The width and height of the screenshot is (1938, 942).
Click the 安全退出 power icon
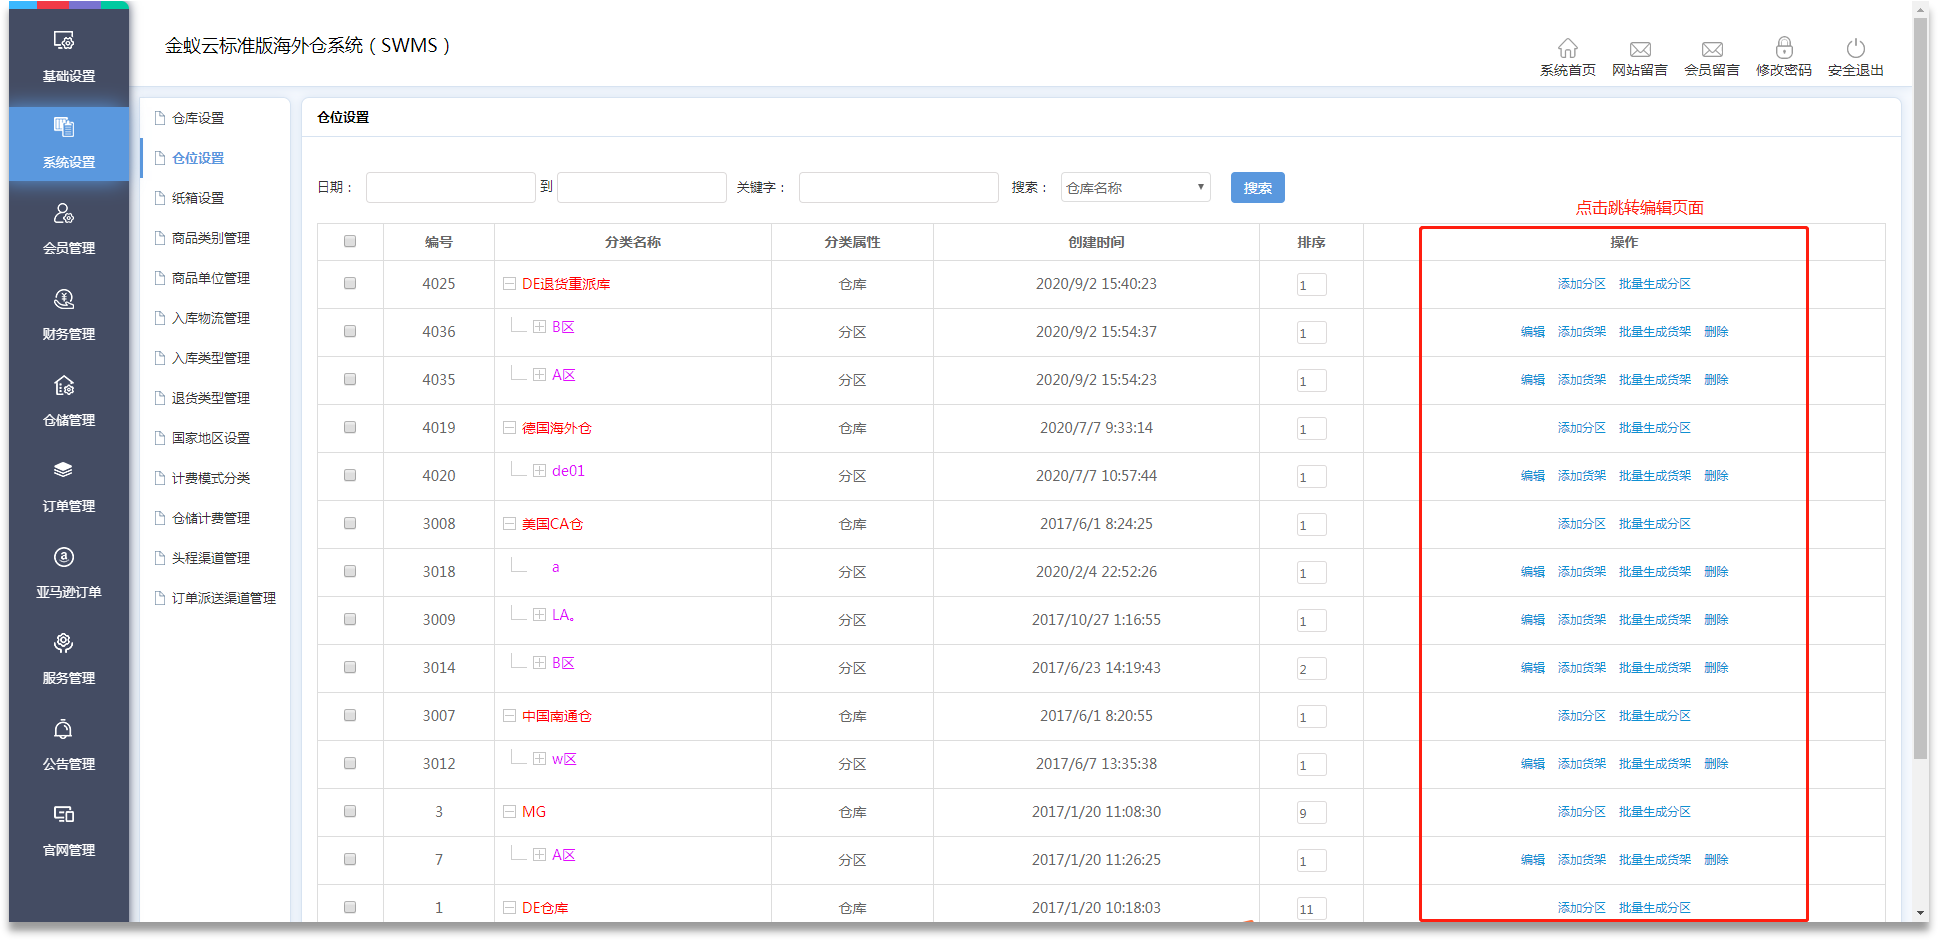coord(1855,49)
